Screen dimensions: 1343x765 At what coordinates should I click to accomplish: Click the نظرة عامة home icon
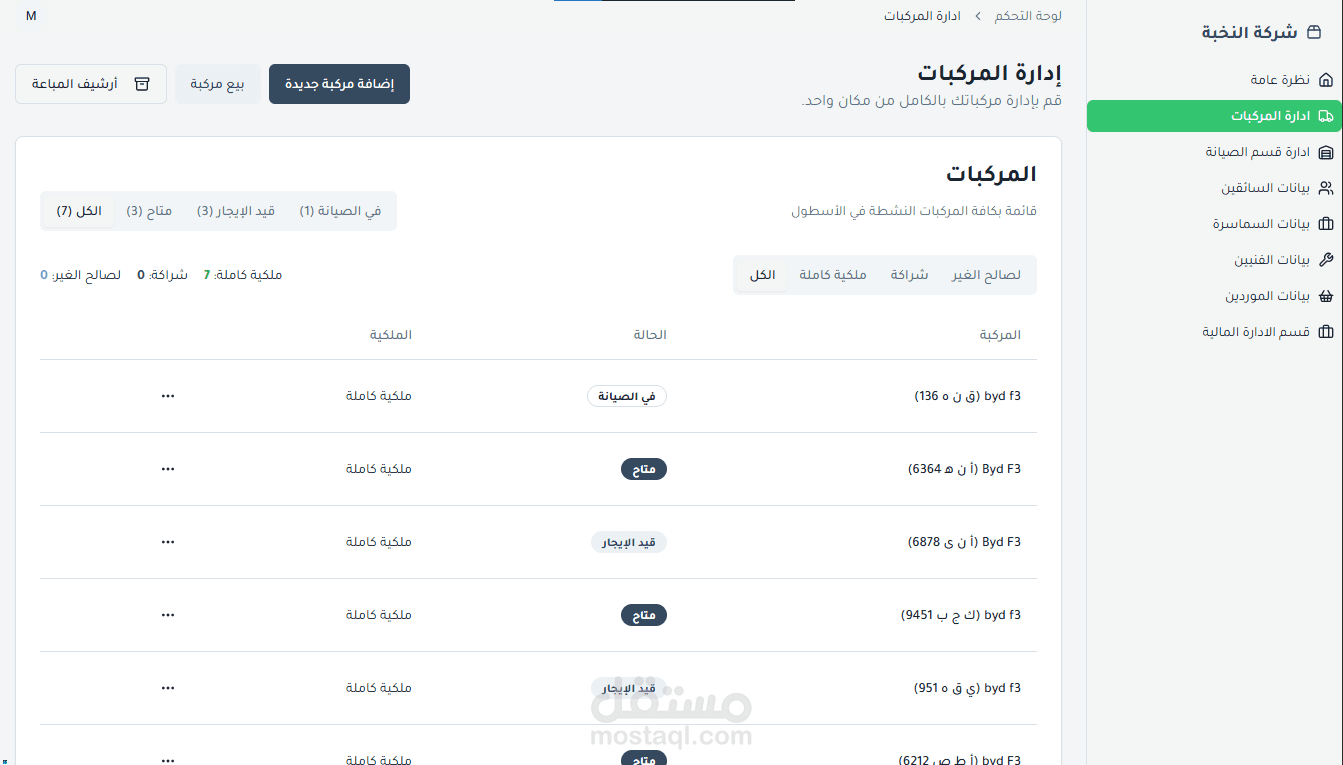(x=1326, y=80)
